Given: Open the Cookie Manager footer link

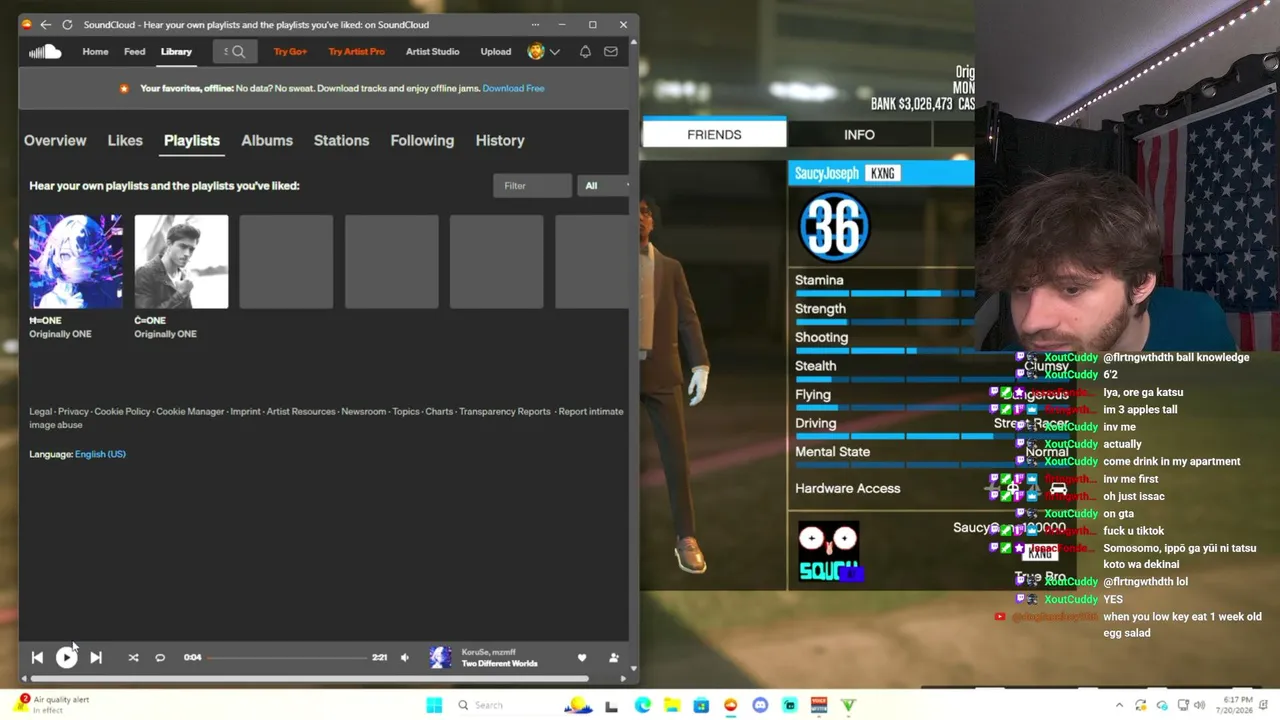Looking at the screenshot, I should click(x=190, y=412).
